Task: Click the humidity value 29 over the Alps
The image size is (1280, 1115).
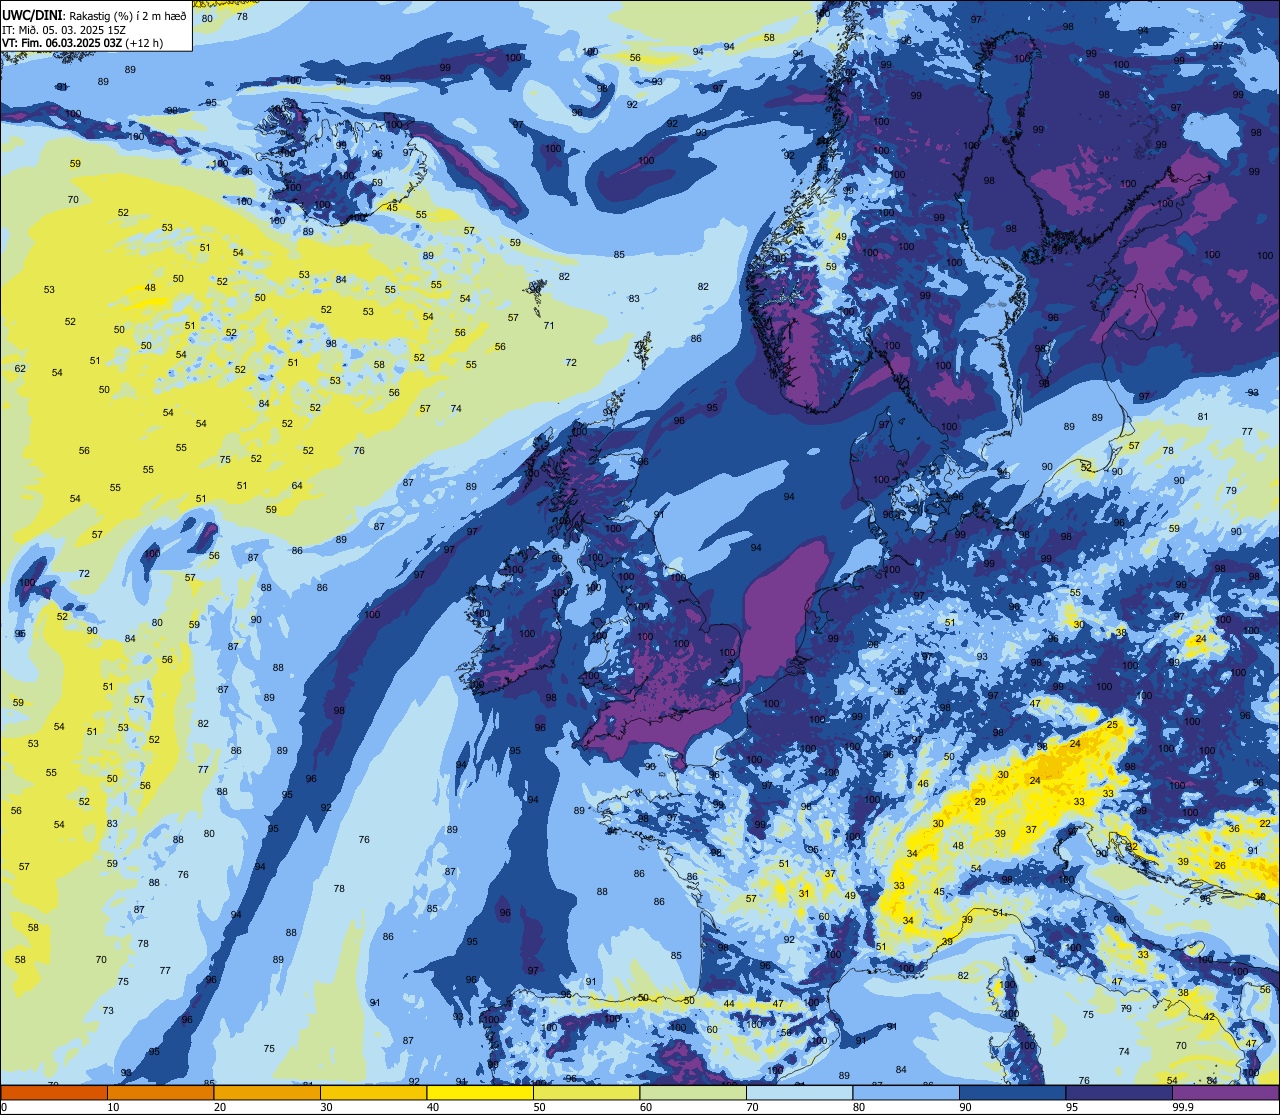Action: coord(980,801)
